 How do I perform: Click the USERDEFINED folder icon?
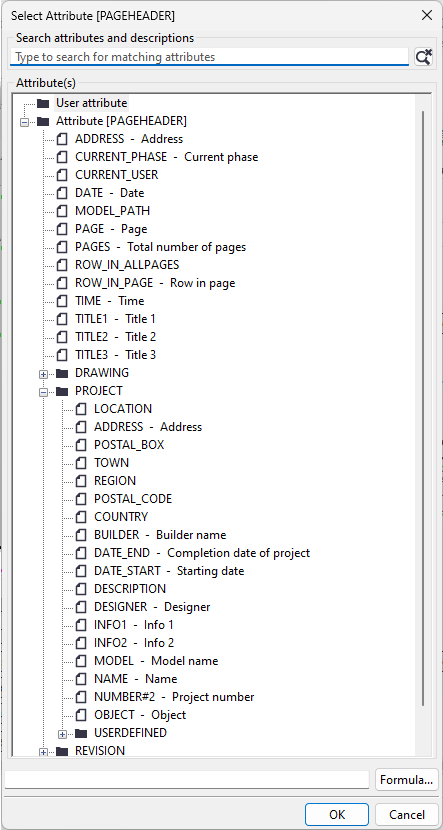pyautogui.click(x=81, y=733)
